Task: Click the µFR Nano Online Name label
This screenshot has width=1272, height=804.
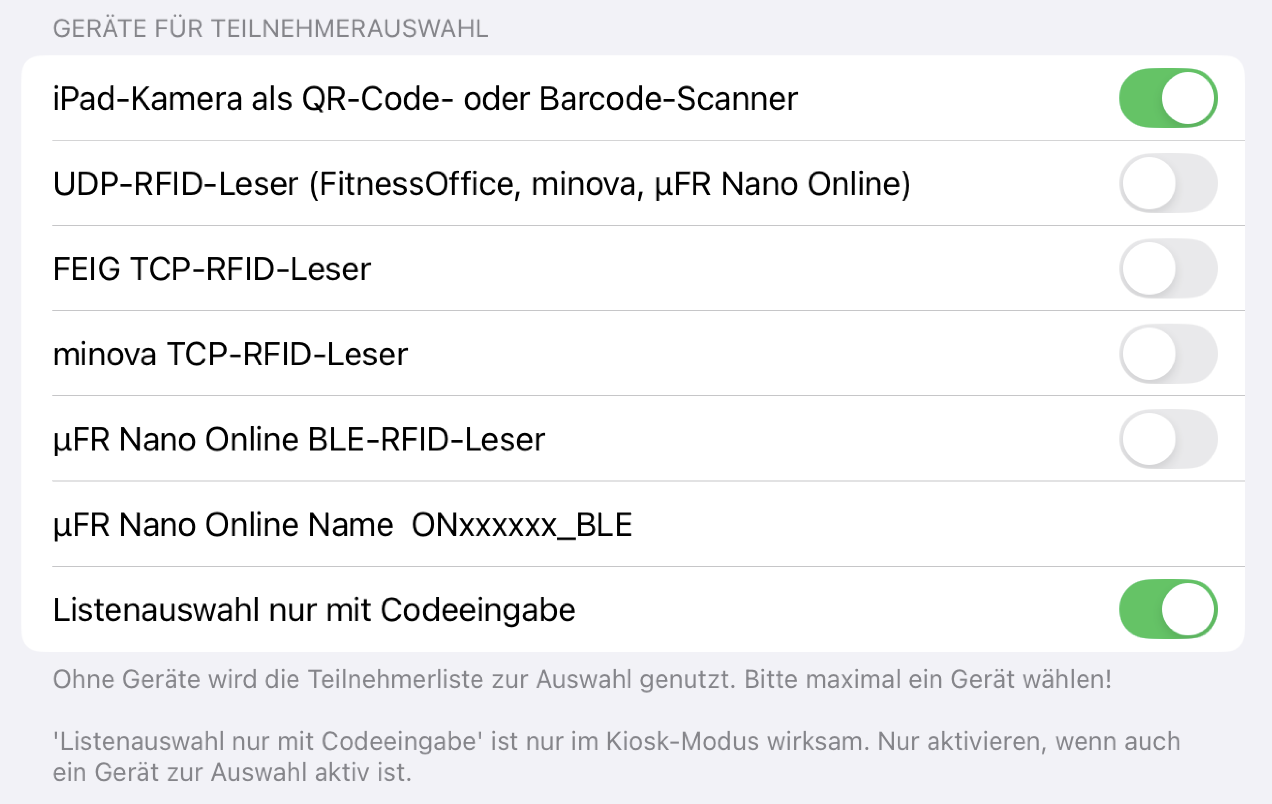Action: 222,525
